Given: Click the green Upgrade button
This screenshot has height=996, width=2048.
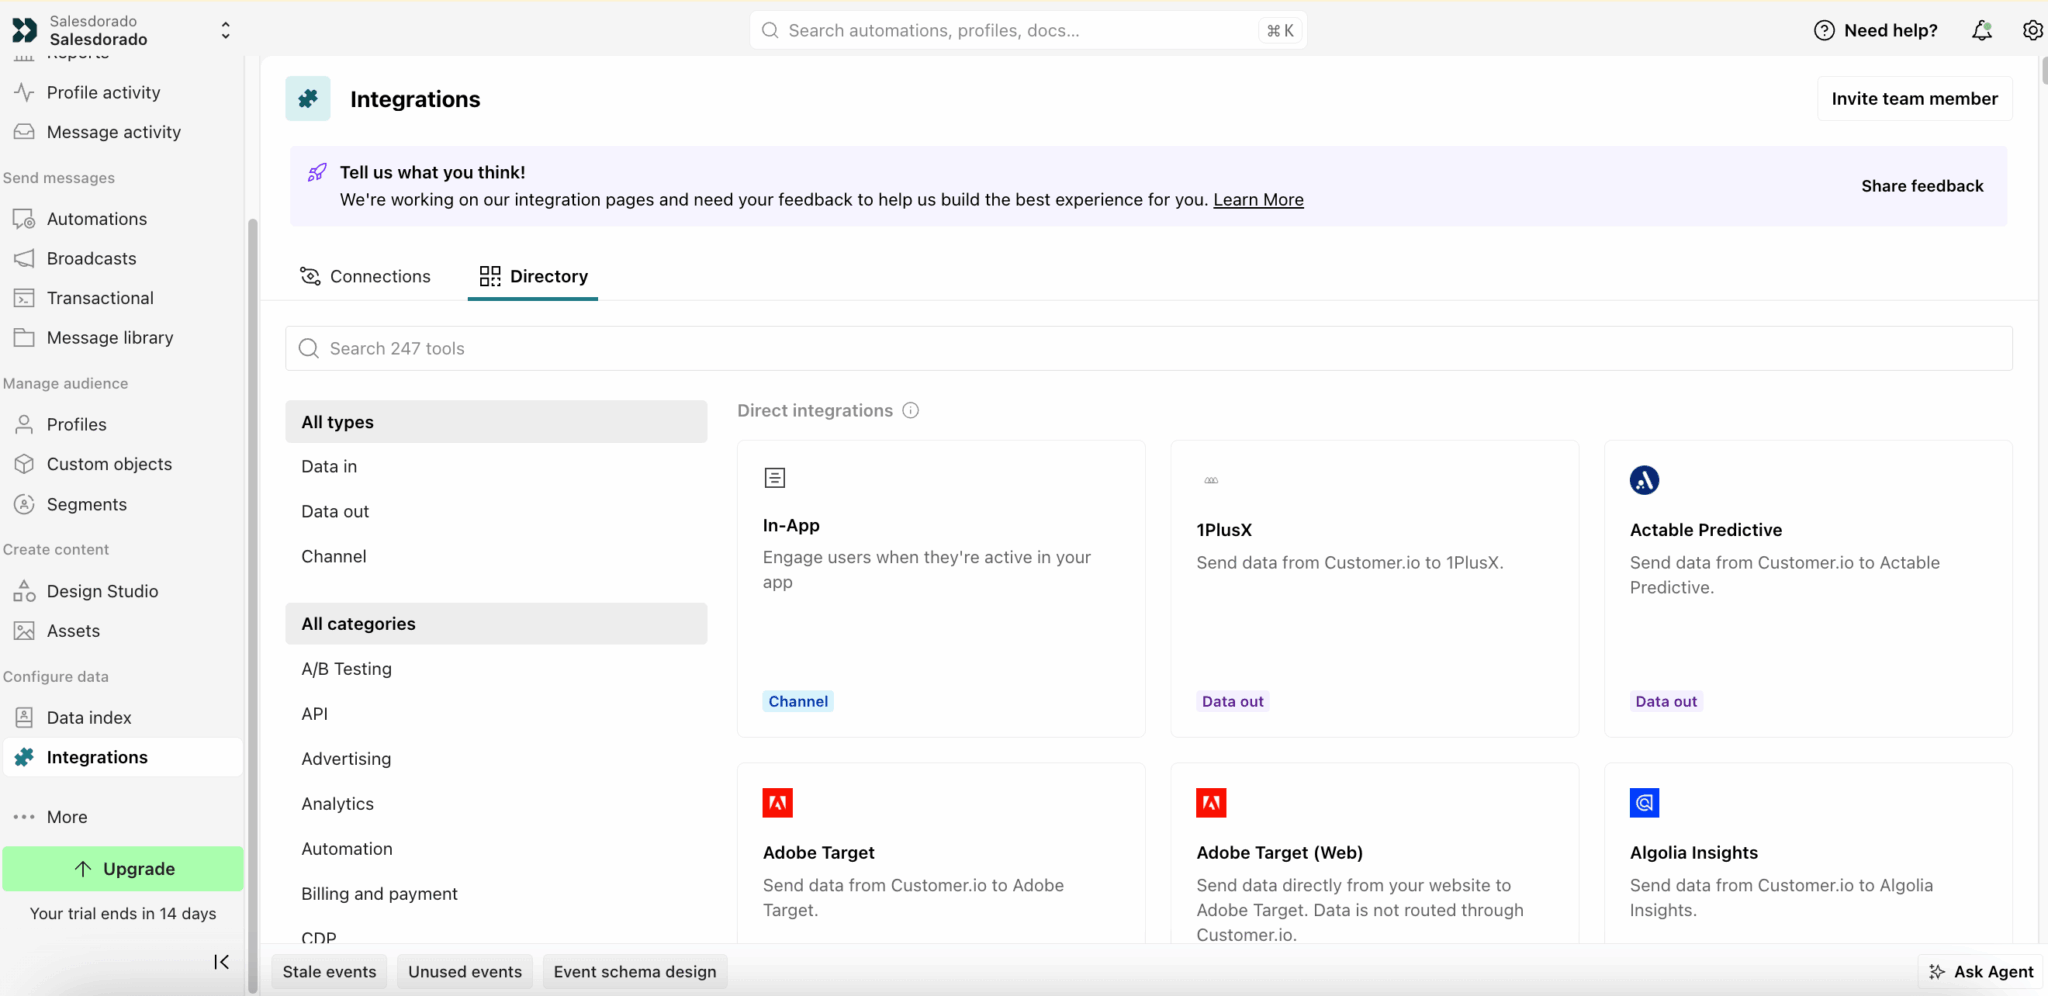Looking at the screenshot, I should tap(123, 869).
